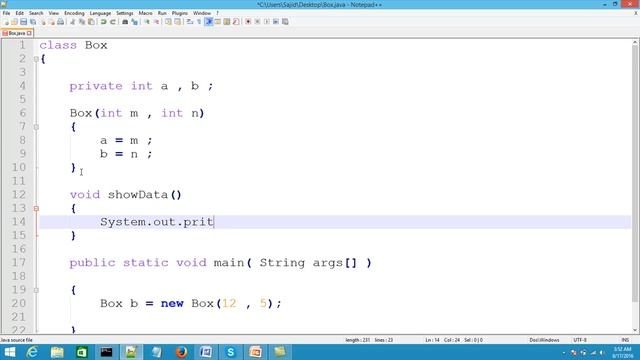Click the Open file toolbar icon
Viewport: 640px width, 360px height.
[14, 22]
